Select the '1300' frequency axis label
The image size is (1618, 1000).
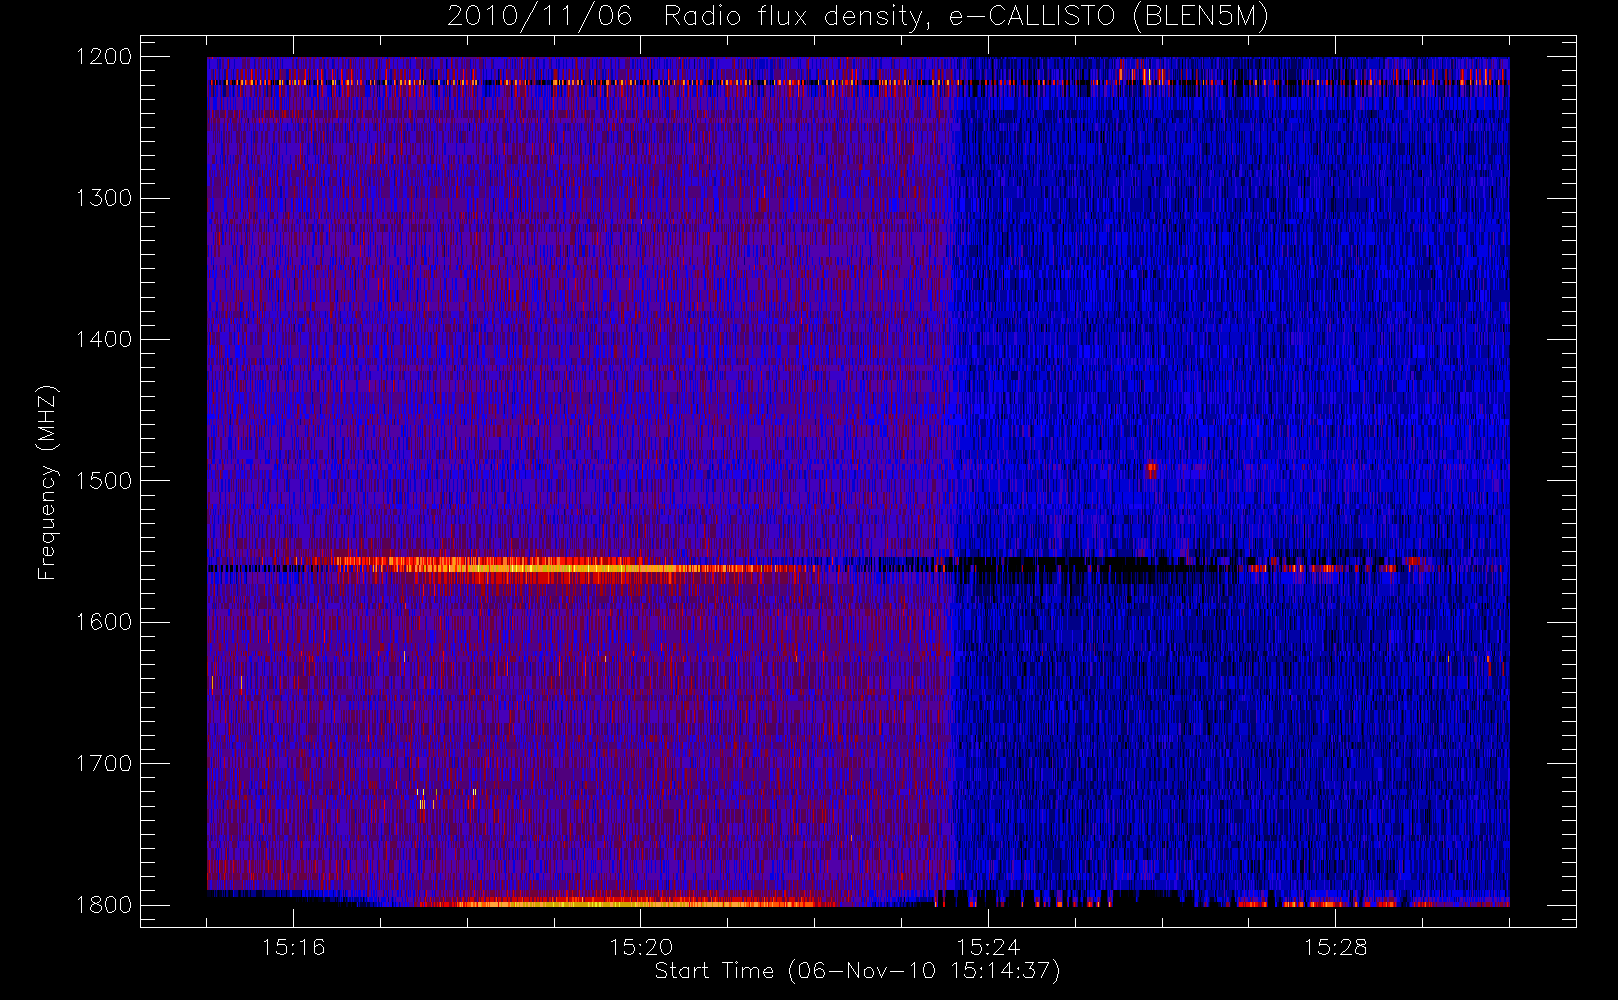tap(104, 198)
